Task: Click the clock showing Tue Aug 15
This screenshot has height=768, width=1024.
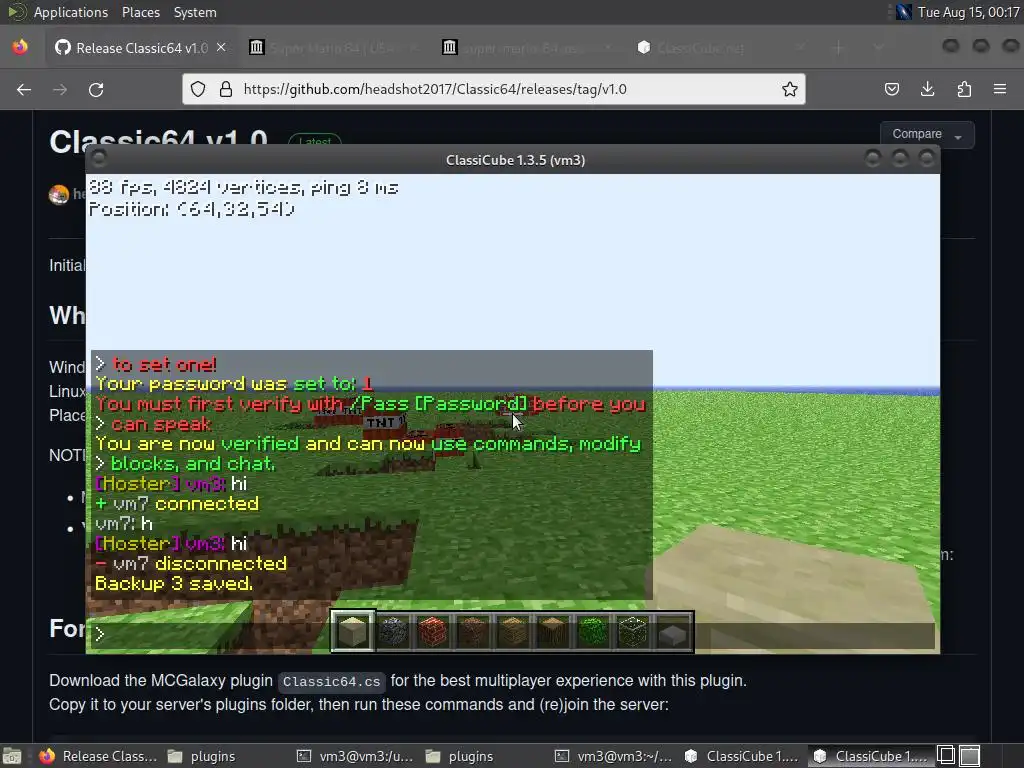Action: click(968, 12)
